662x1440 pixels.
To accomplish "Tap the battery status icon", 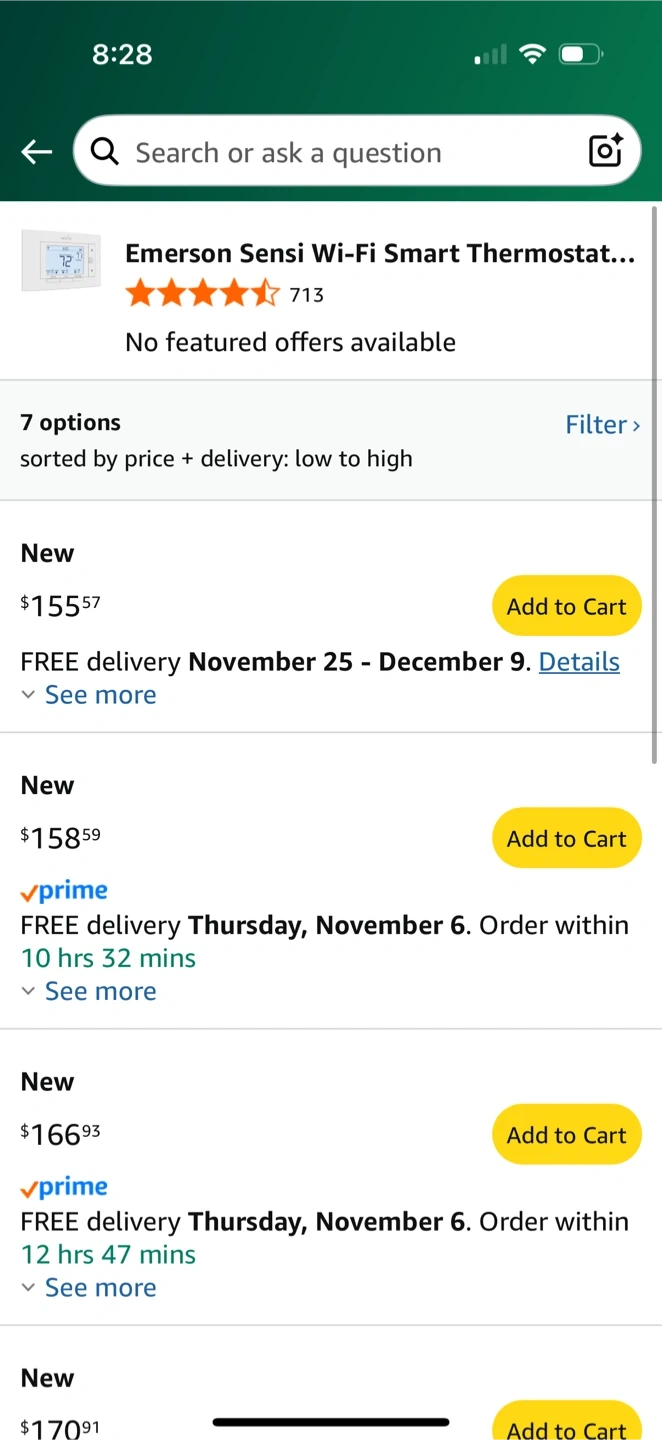I will point(582,55).
